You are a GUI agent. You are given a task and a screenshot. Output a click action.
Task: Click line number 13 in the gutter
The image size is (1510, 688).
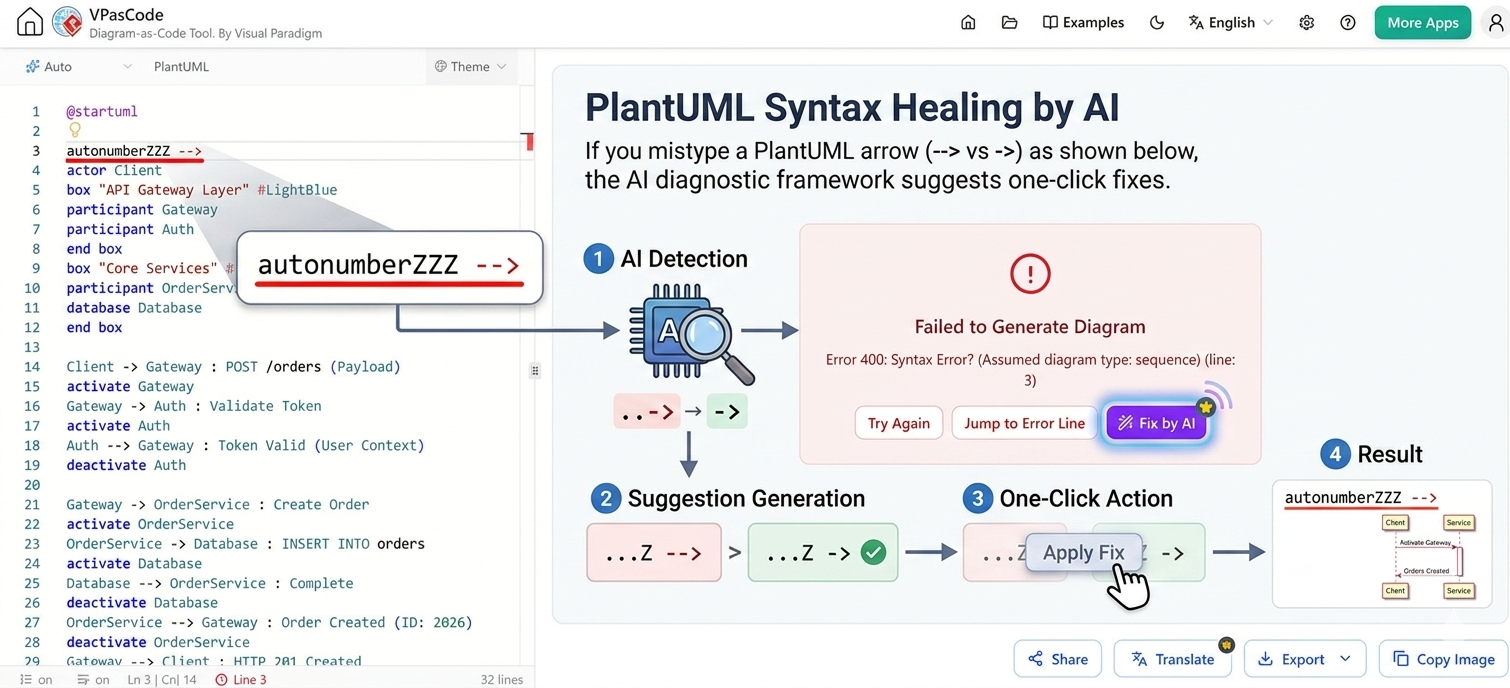(x=35, y=347)
